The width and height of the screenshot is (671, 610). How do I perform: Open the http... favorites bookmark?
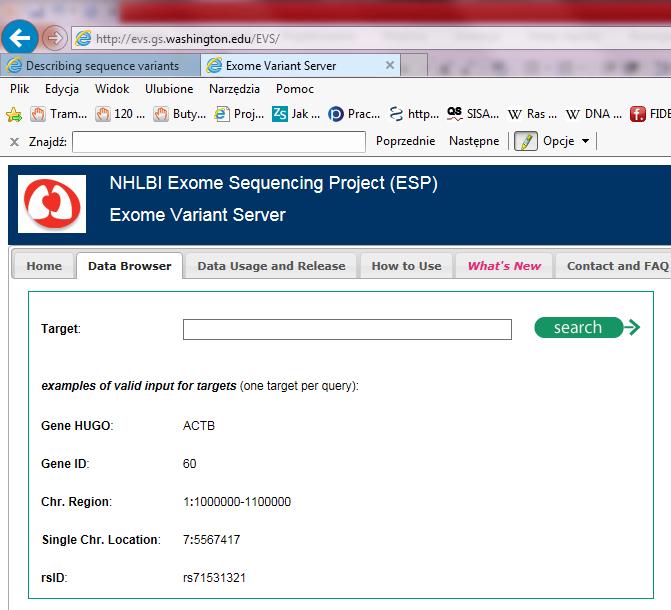click(x=414, y=114)
